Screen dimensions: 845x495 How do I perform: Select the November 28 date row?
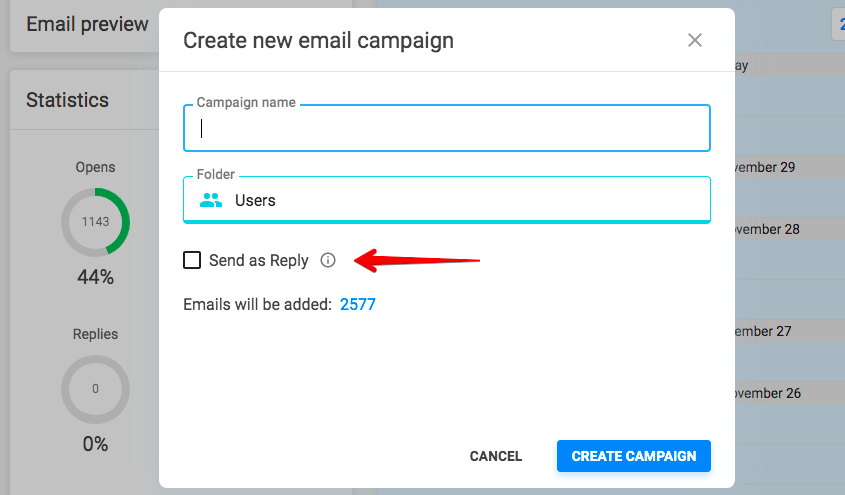[x=790, y=229]
